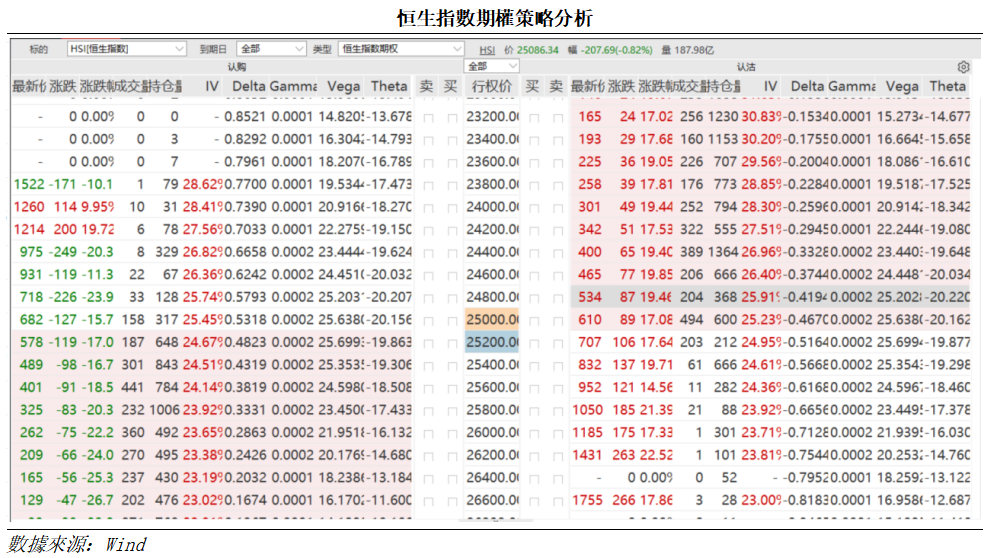
Task: Check call-side 买 box in the 25200 row
Action: pos(452,344)
